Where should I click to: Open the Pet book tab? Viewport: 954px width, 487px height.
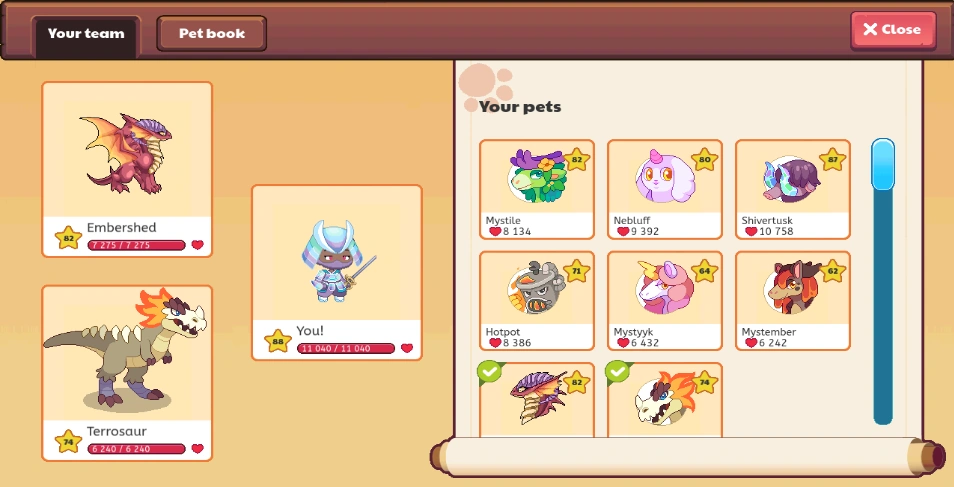click(211, 33)
